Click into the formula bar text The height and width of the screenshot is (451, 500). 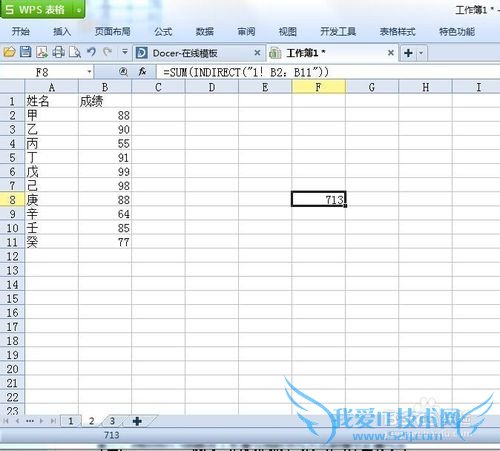(x=246, y=72)
